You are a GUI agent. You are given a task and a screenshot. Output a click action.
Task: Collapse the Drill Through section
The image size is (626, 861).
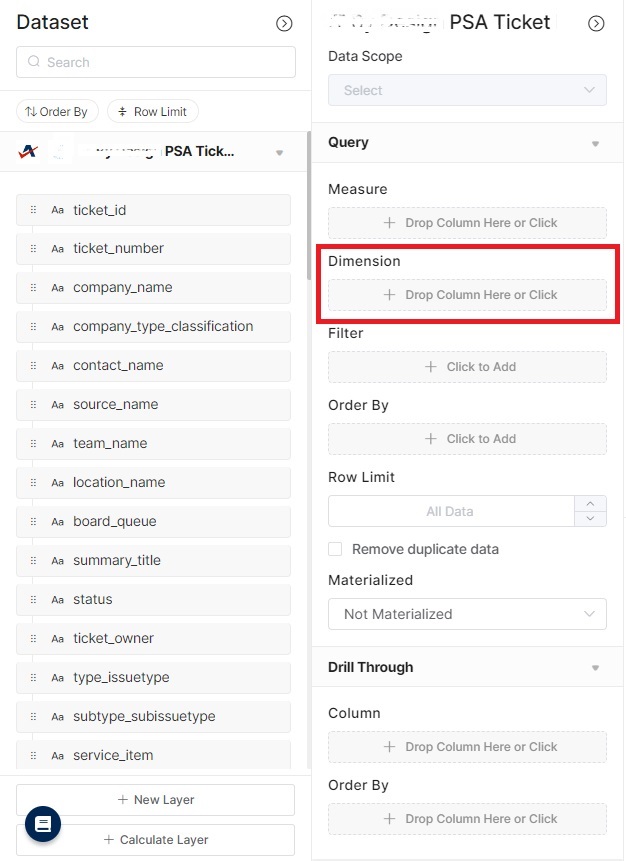595,668
